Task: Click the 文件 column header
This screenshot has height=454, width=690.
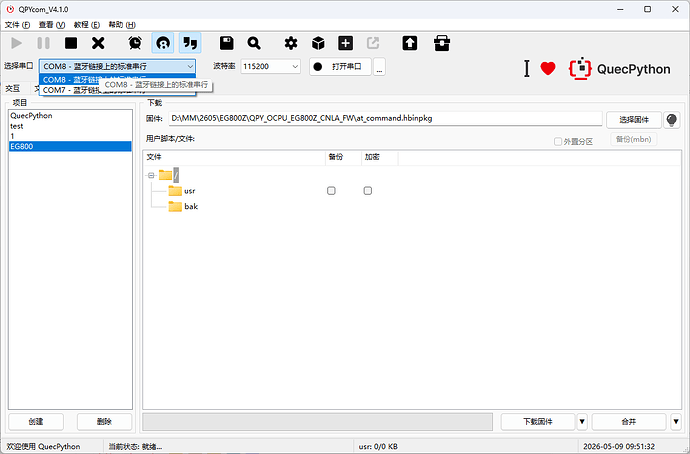Action: 234,157
